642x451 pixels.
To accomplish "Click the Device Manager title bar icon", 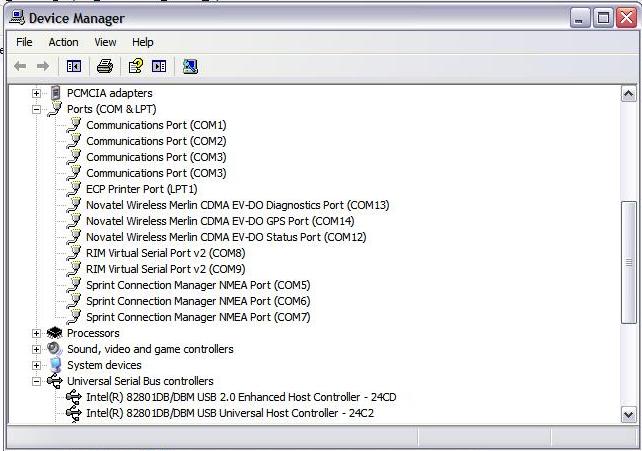I will [17, 17].
